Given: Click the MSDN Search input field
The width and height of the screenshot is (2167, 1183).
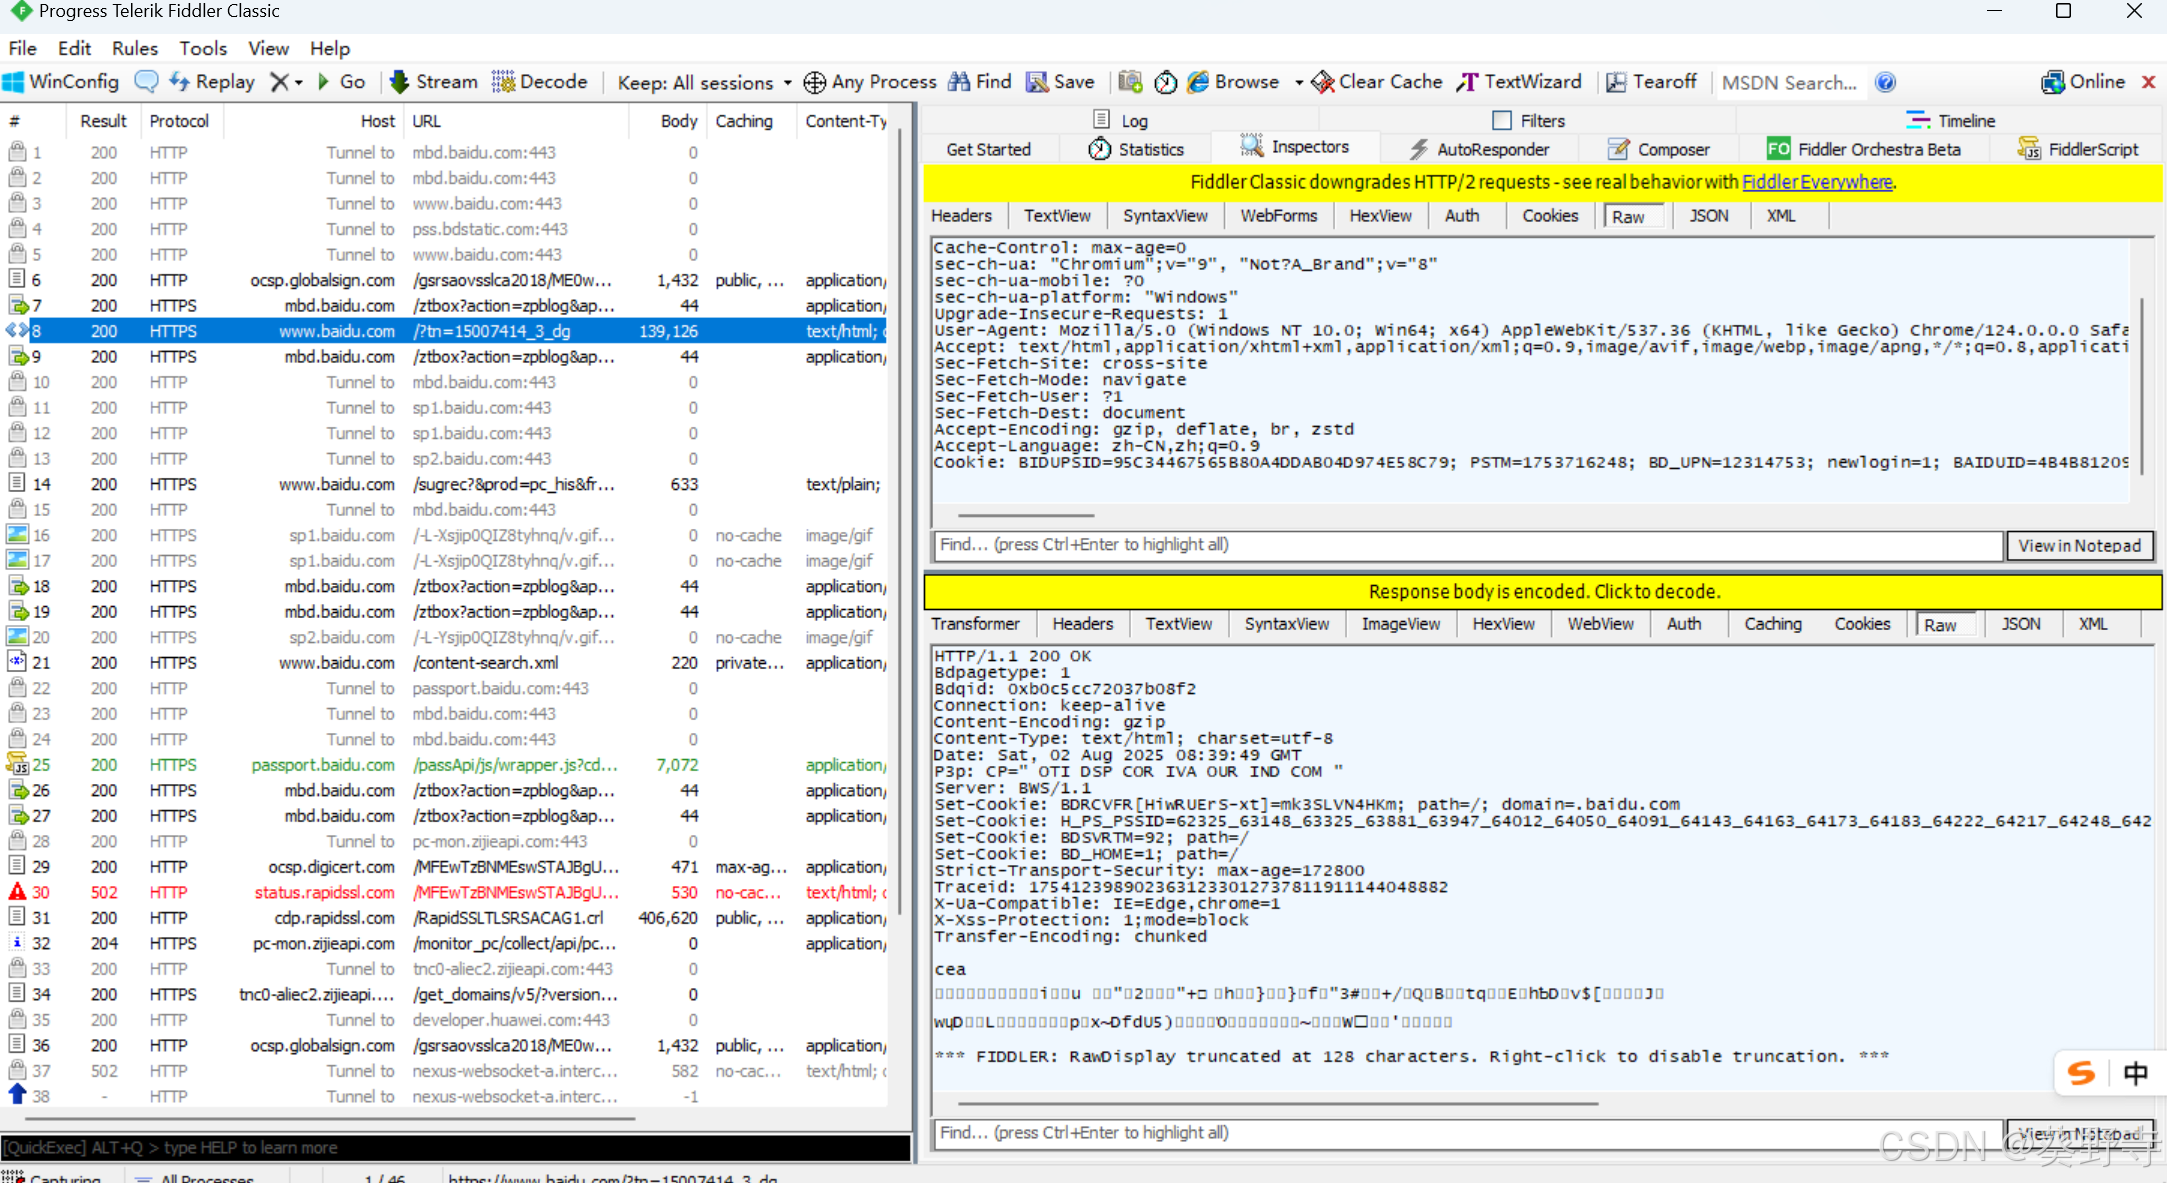Looking at the screenshot, I should [1789, 83].
